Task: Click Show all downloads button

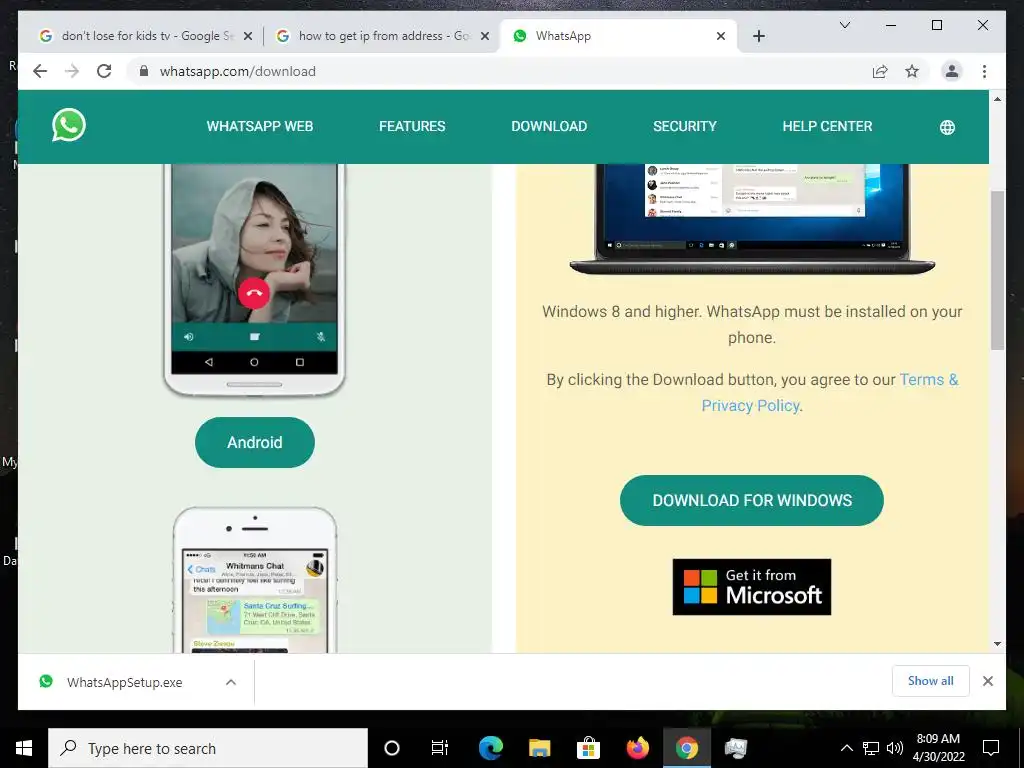Action: pos(931,681)
